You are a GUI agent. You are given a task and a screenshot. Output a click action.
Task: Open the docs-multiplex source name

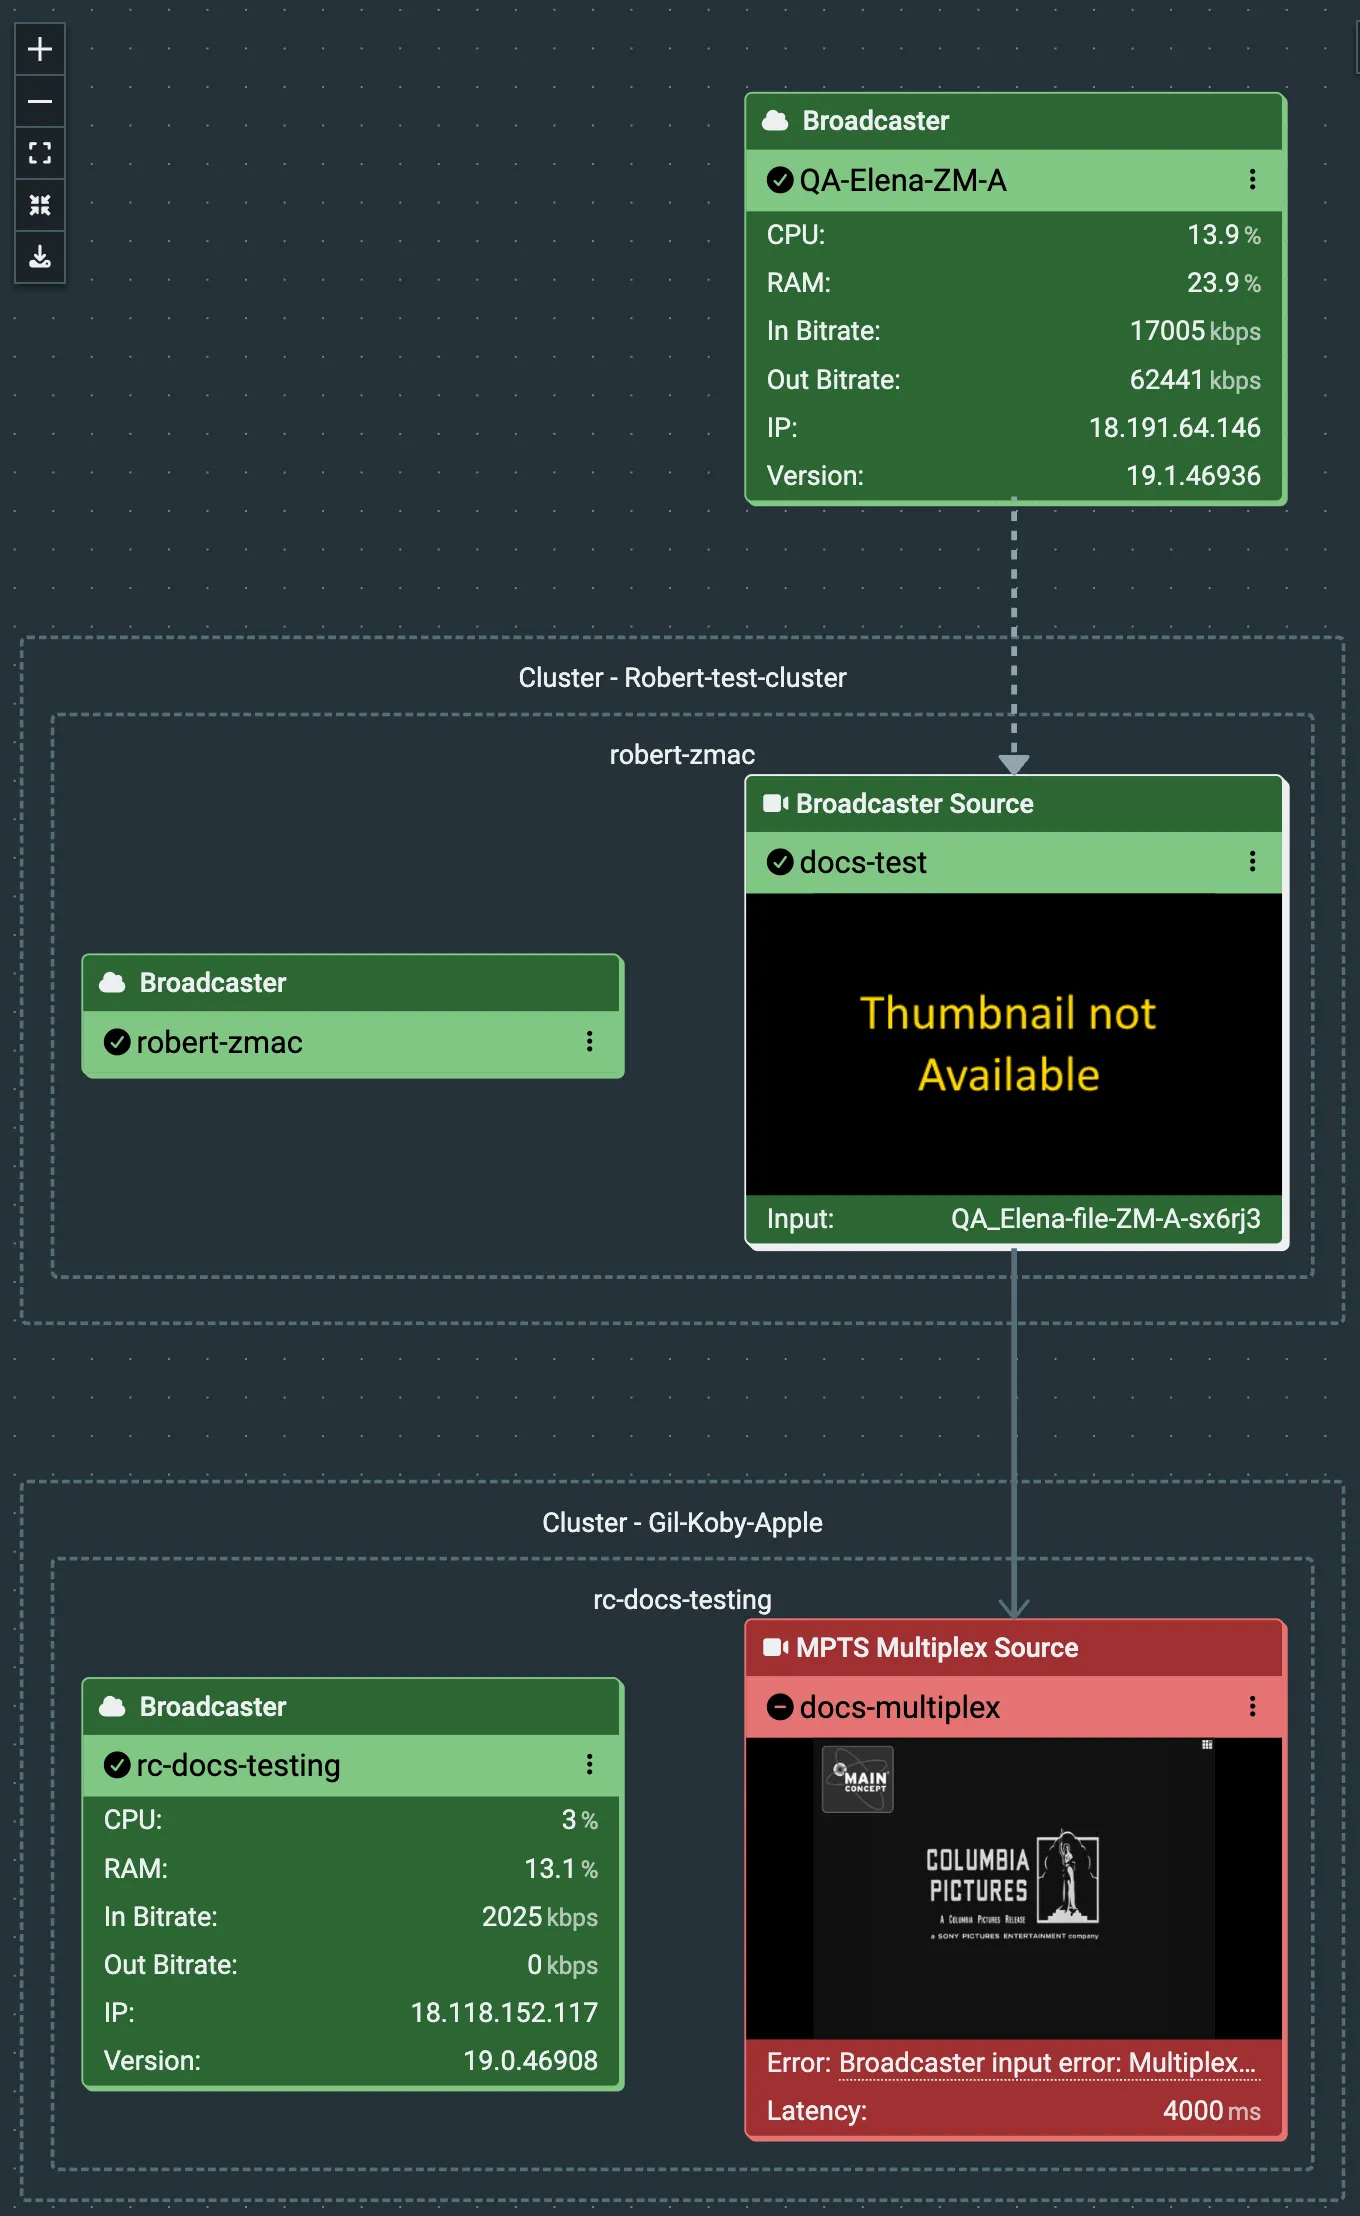click(x=900, y=1707)
